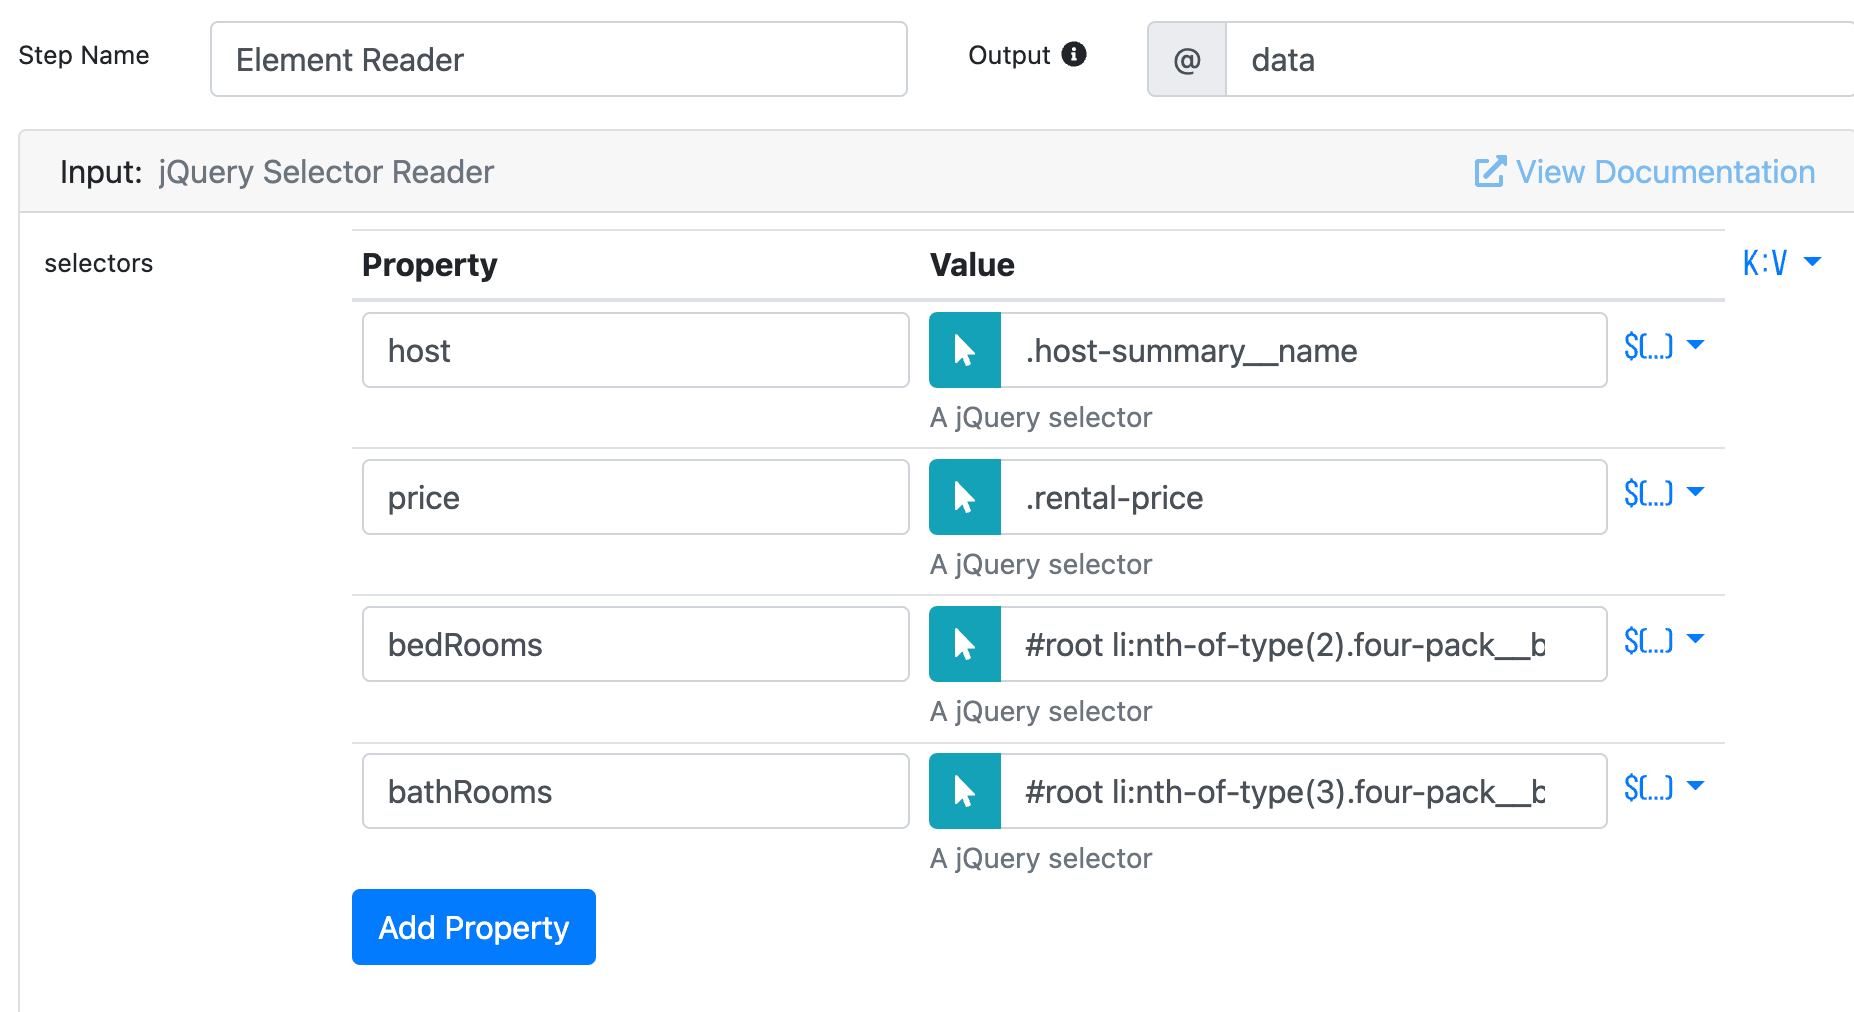Open the $(...) dropdown for host row
Screen dimensions: 1854x1012
1664,346
